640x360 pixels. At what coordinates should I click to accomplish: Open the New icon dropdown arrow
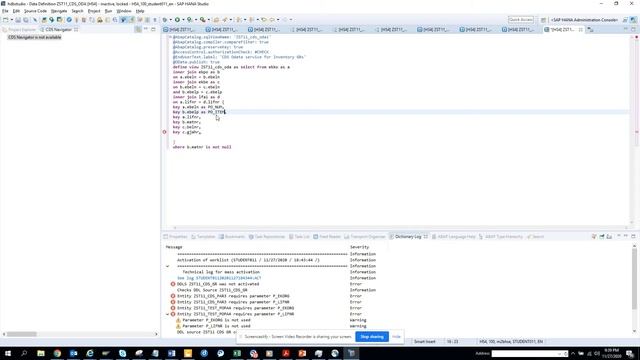(x=11, y=20)
